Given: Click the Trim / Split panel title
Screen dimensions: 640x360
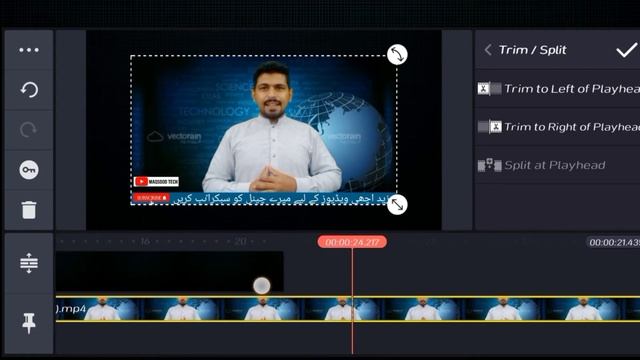Looking at the screenshot, I should (533, 50).
